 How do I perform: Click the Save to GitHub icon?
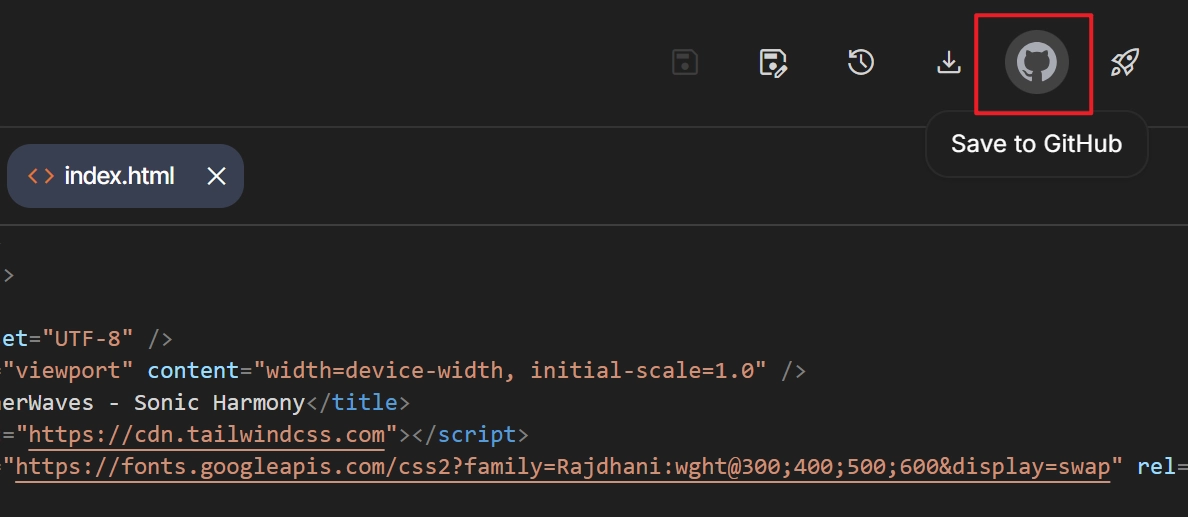click(1036, 63)
